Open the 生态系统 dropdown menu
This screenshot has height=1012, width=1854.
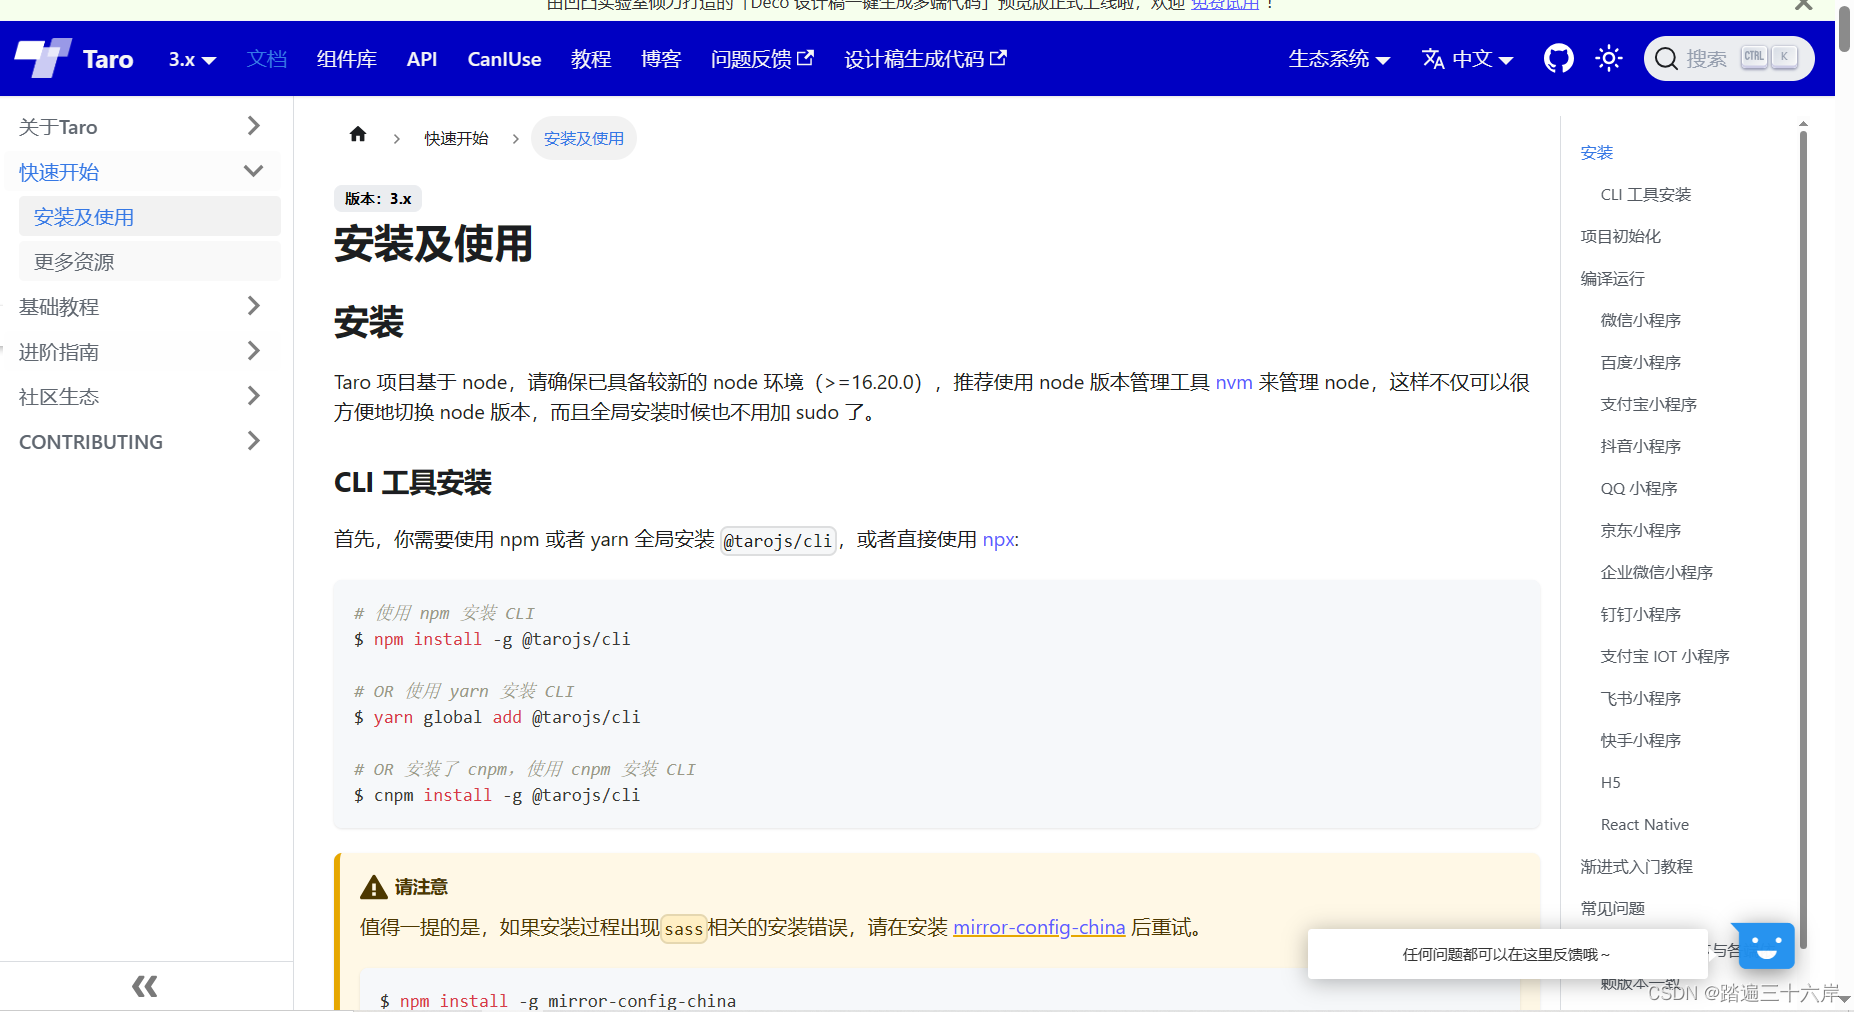point(1339,59)
